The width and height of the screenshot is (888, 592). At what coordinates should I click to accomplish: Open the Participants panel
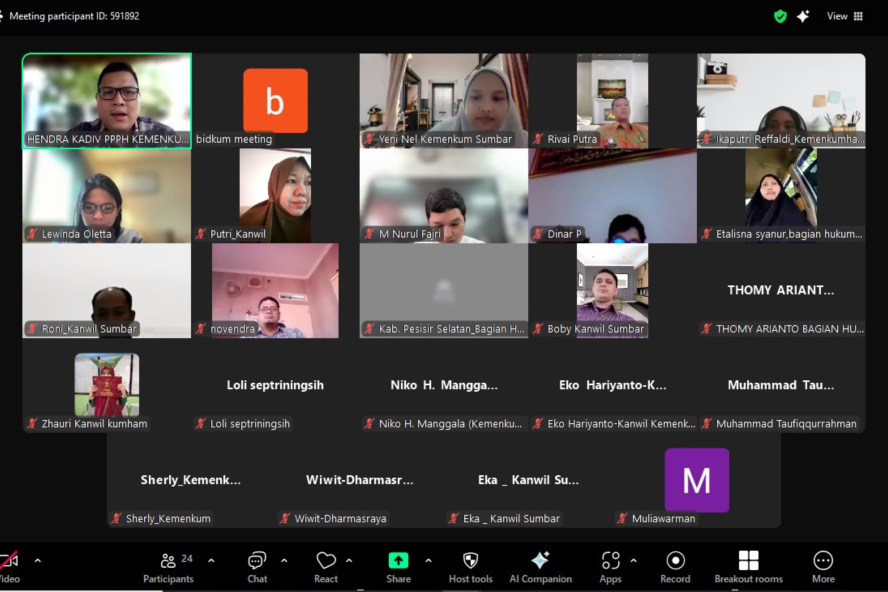[168, 566]
